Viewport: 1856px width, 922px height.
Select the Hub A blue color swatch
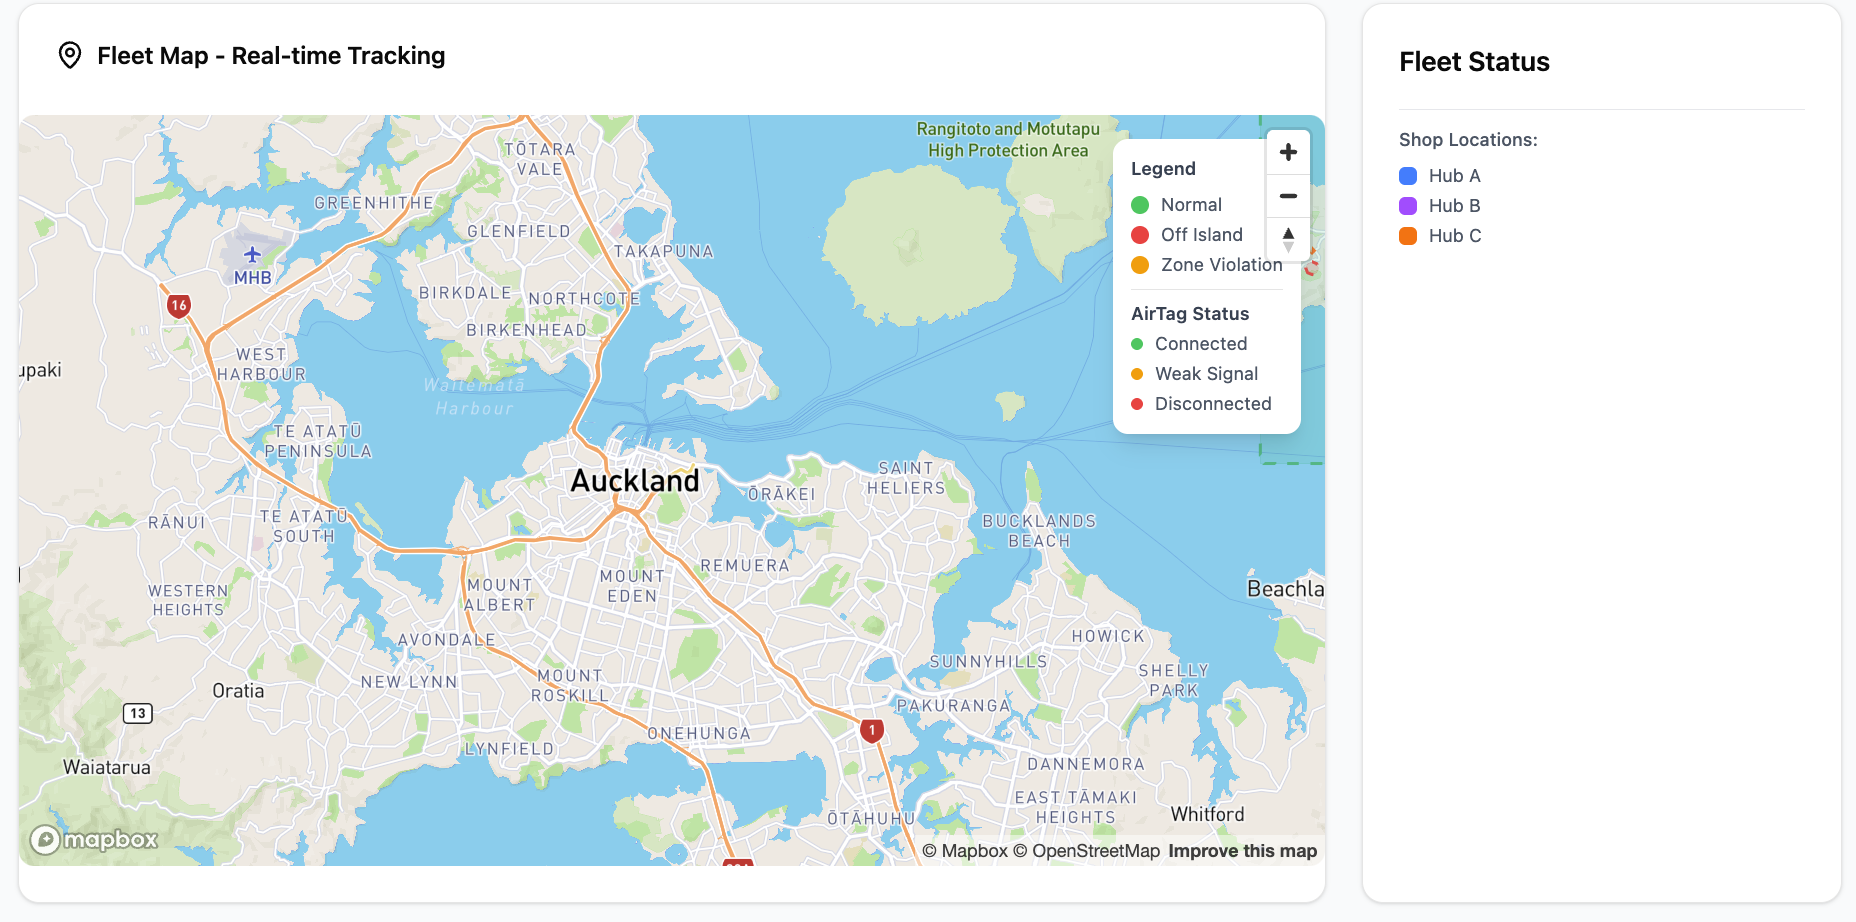point(1408,175)
